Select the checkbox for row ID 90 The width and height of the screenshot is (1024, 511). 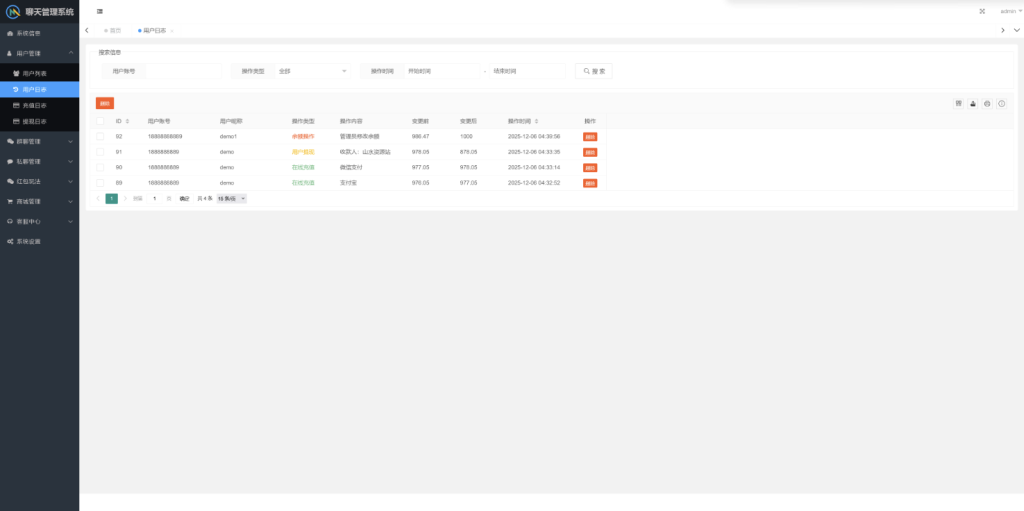pos(100,167)
